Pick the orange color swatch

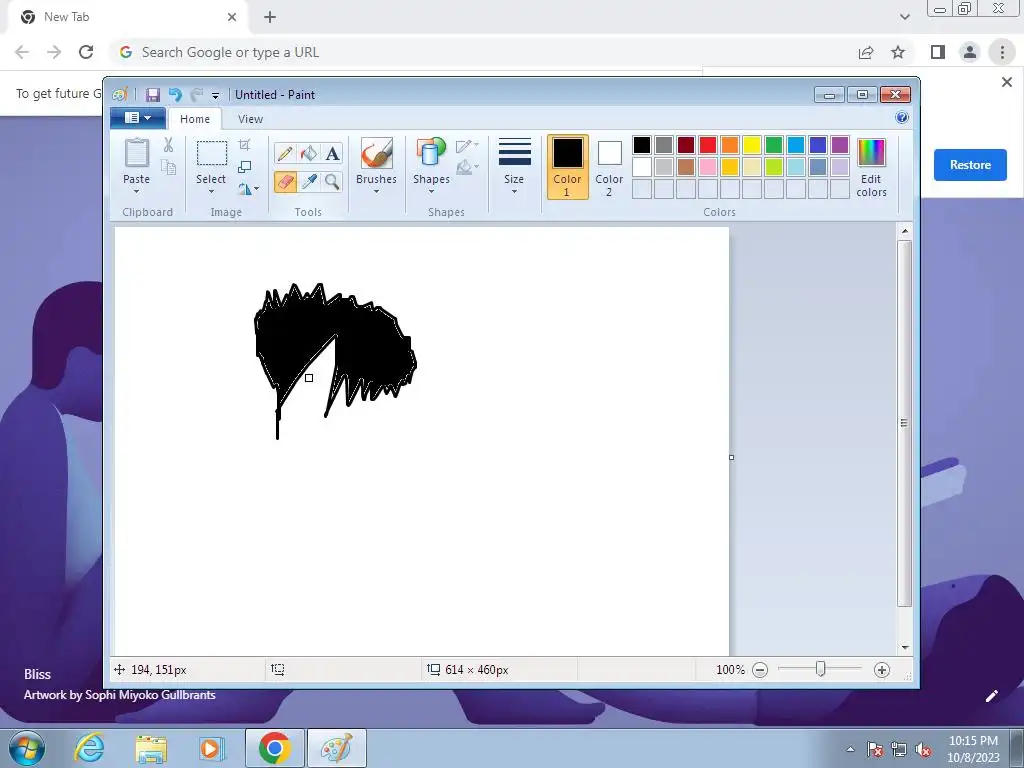[x=729, y=145]
